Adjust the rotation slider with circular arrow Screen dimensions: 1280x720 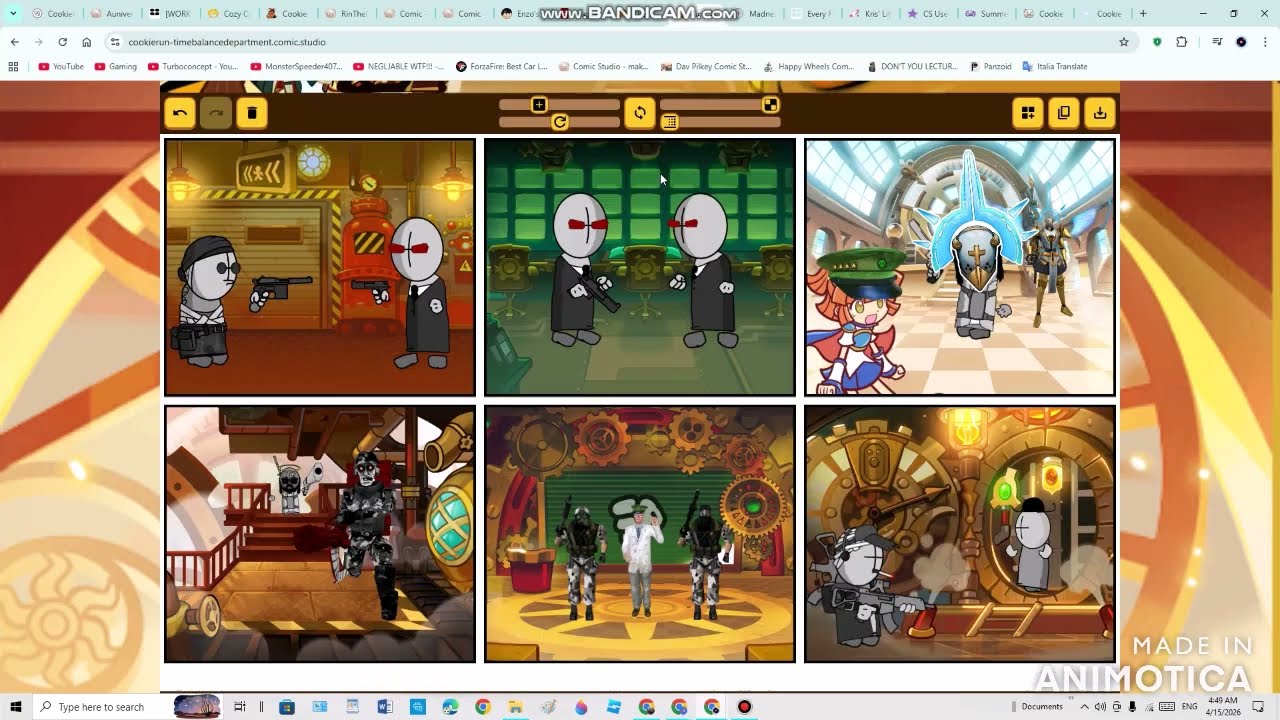tap(560, 122)
